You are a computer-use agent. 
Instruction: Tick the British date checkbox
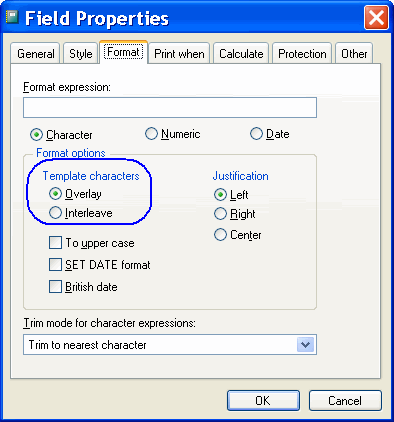pos(55,287)
